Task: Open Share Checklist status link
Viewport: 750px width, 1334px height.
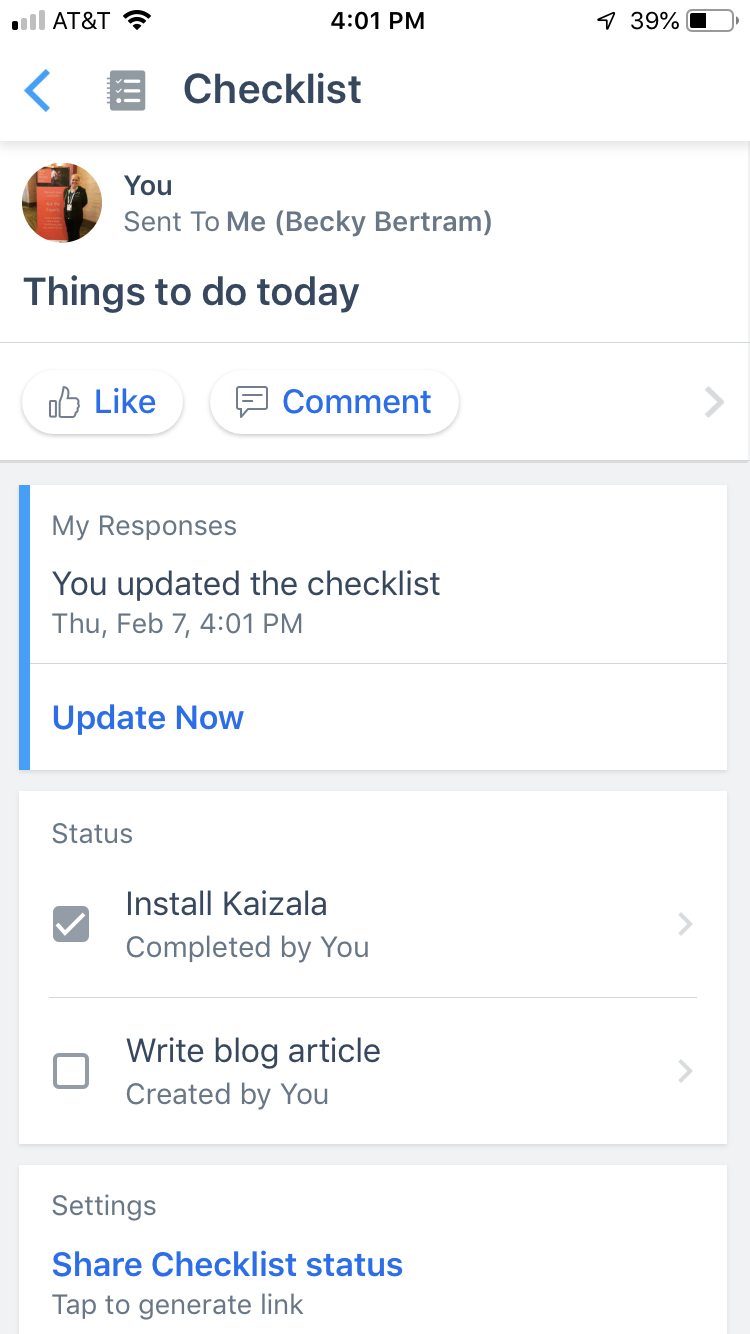Action: (x=227, y=1265)
